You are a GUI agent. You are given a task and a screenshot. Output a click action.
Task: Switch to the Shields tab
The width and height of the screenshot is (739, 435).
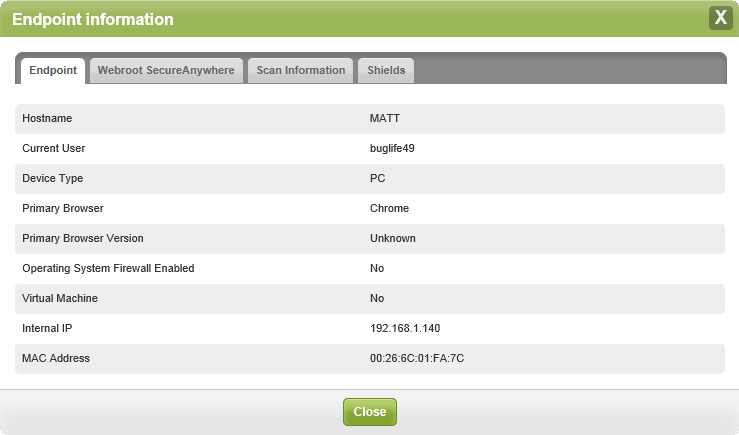tap(386, 71)
